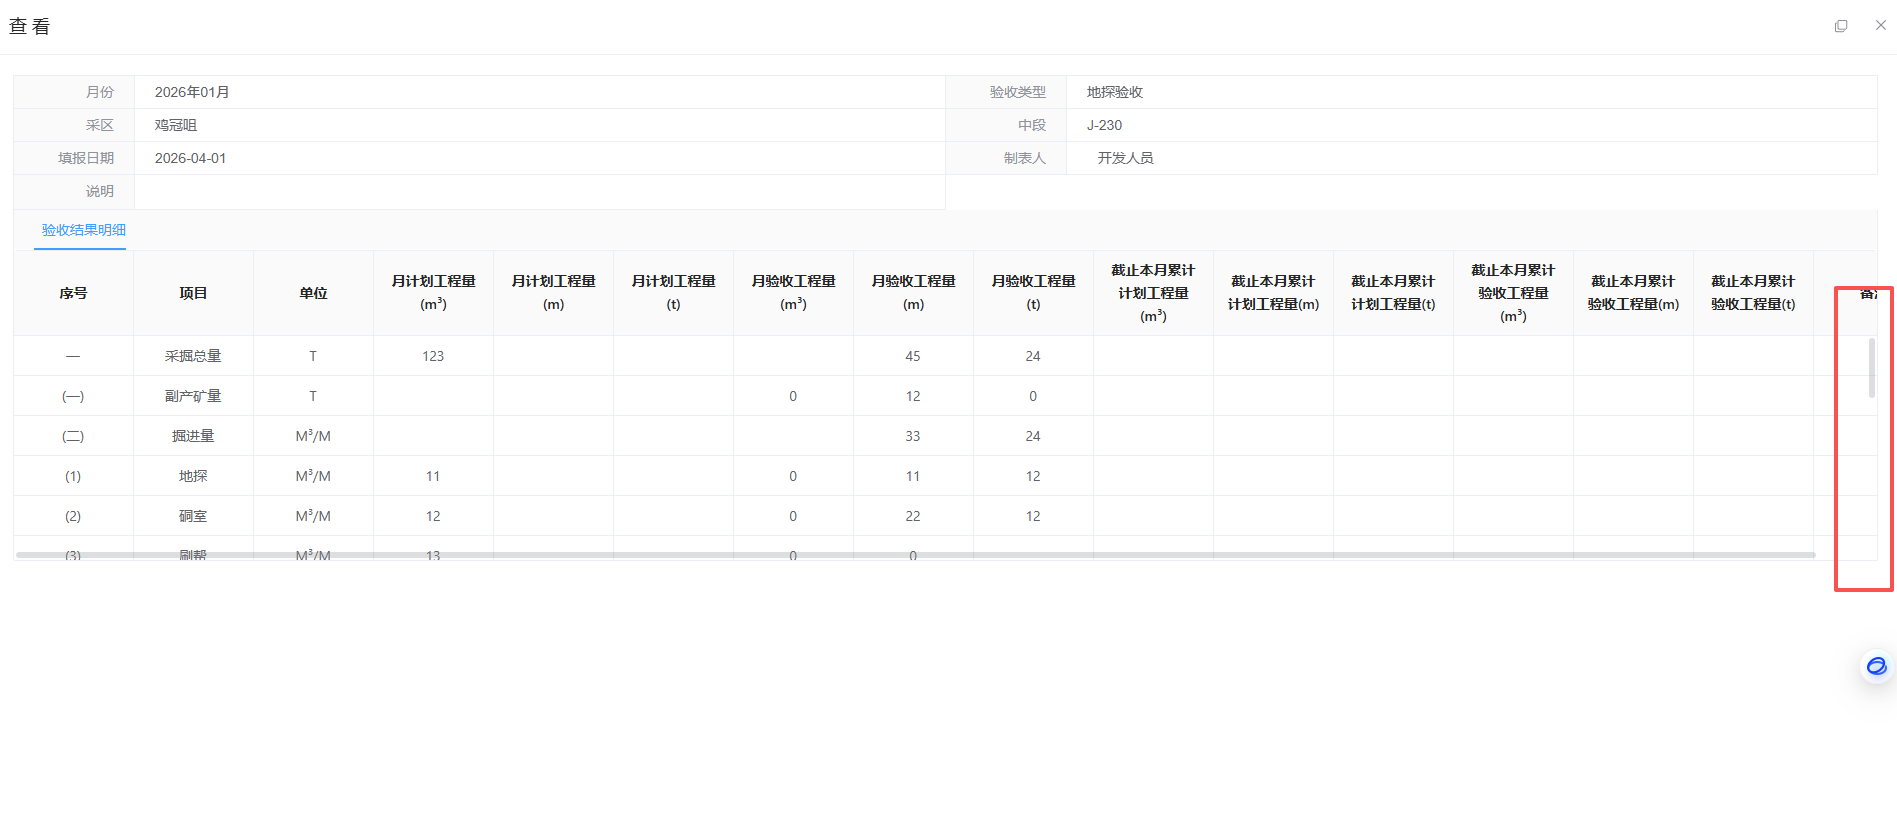The width and height of the screenshot is (1897, 821).
Task: Click the 截止本月累计计划工程量(m³) column header
Action: (1153, 293)
